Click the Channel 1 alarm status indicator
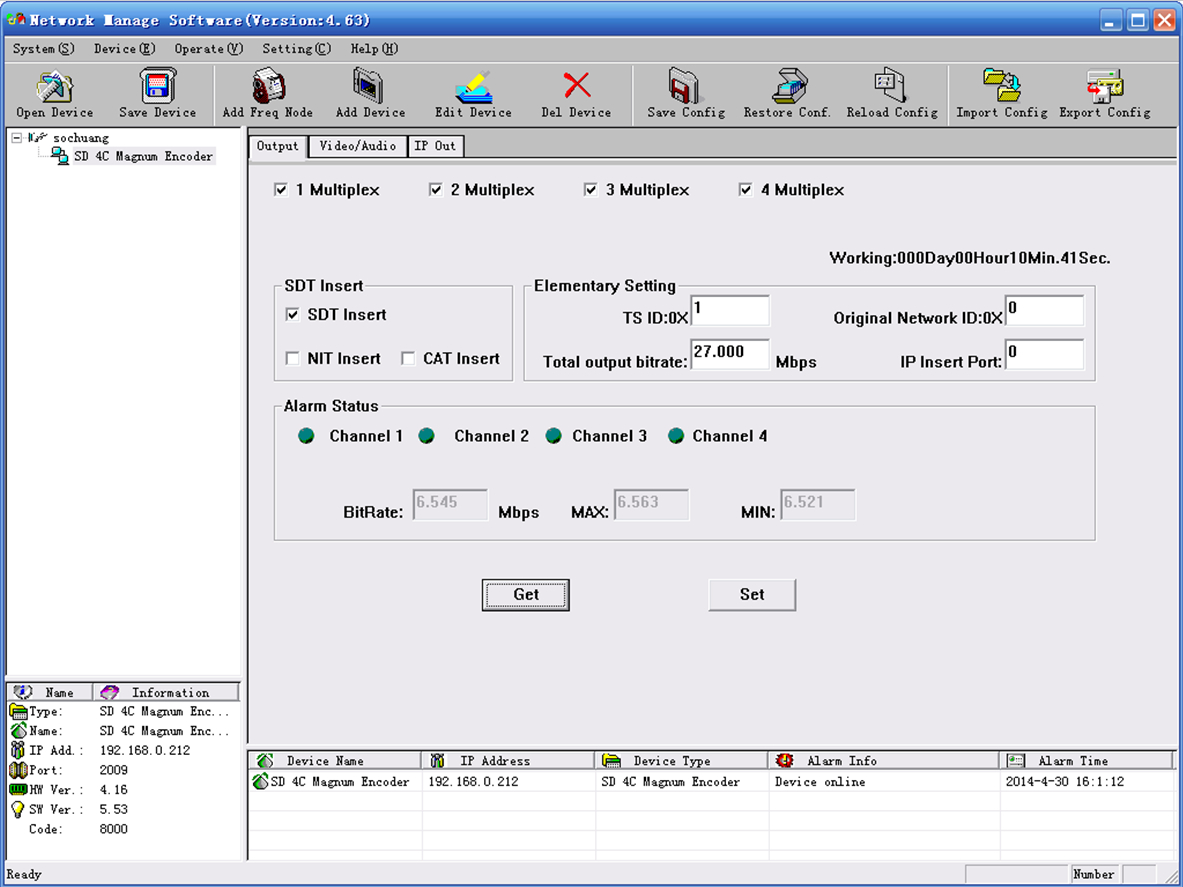This screenshot has width=1183, height=887. coord(306,436)
